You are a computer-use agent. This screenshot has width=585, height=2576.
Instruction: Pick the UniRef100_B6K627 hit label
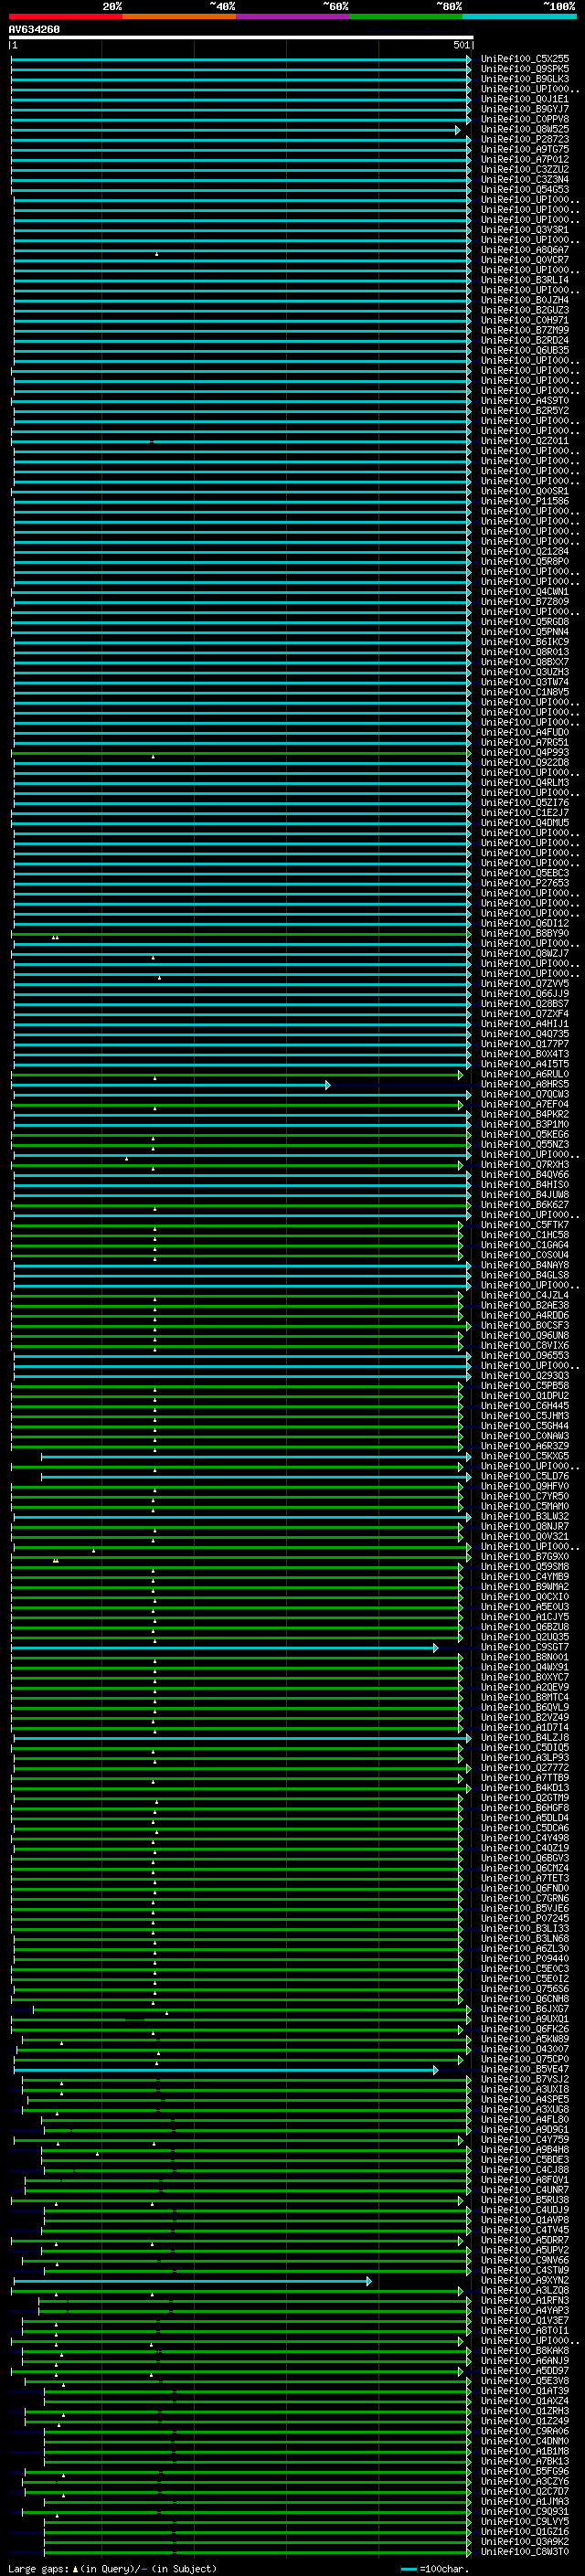click(x=525, y=1204)
